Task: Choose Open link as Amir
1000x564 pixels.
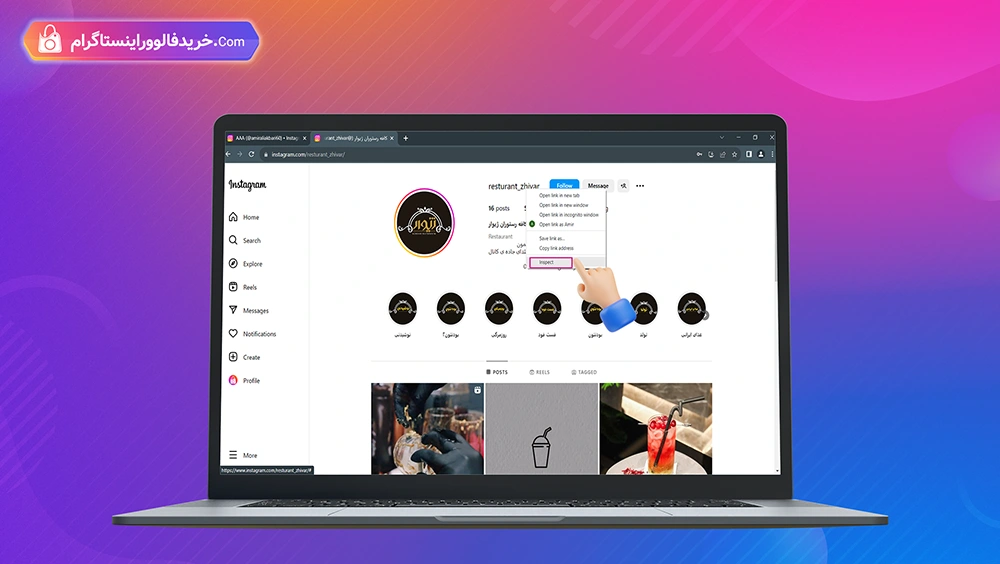Action: (x=566, y=225)
